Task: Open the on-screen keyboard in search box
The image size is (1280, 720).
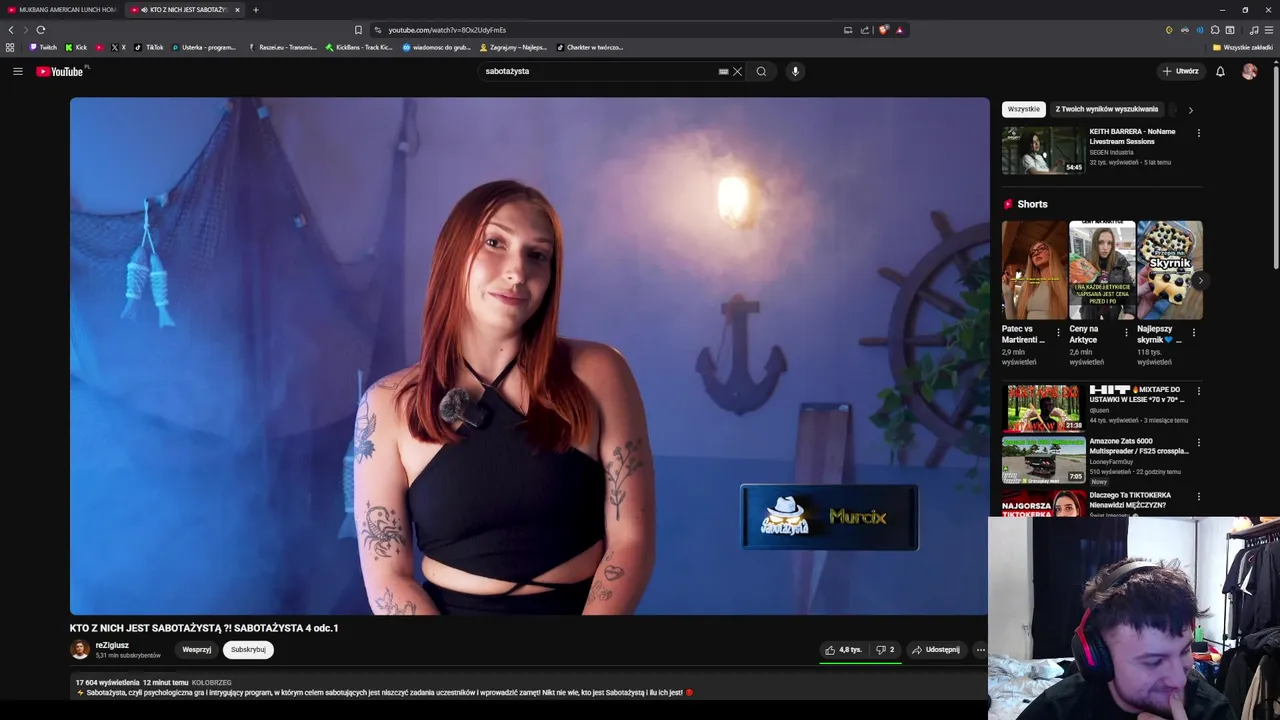Action: pyautogui.click(x=723, y=71)
